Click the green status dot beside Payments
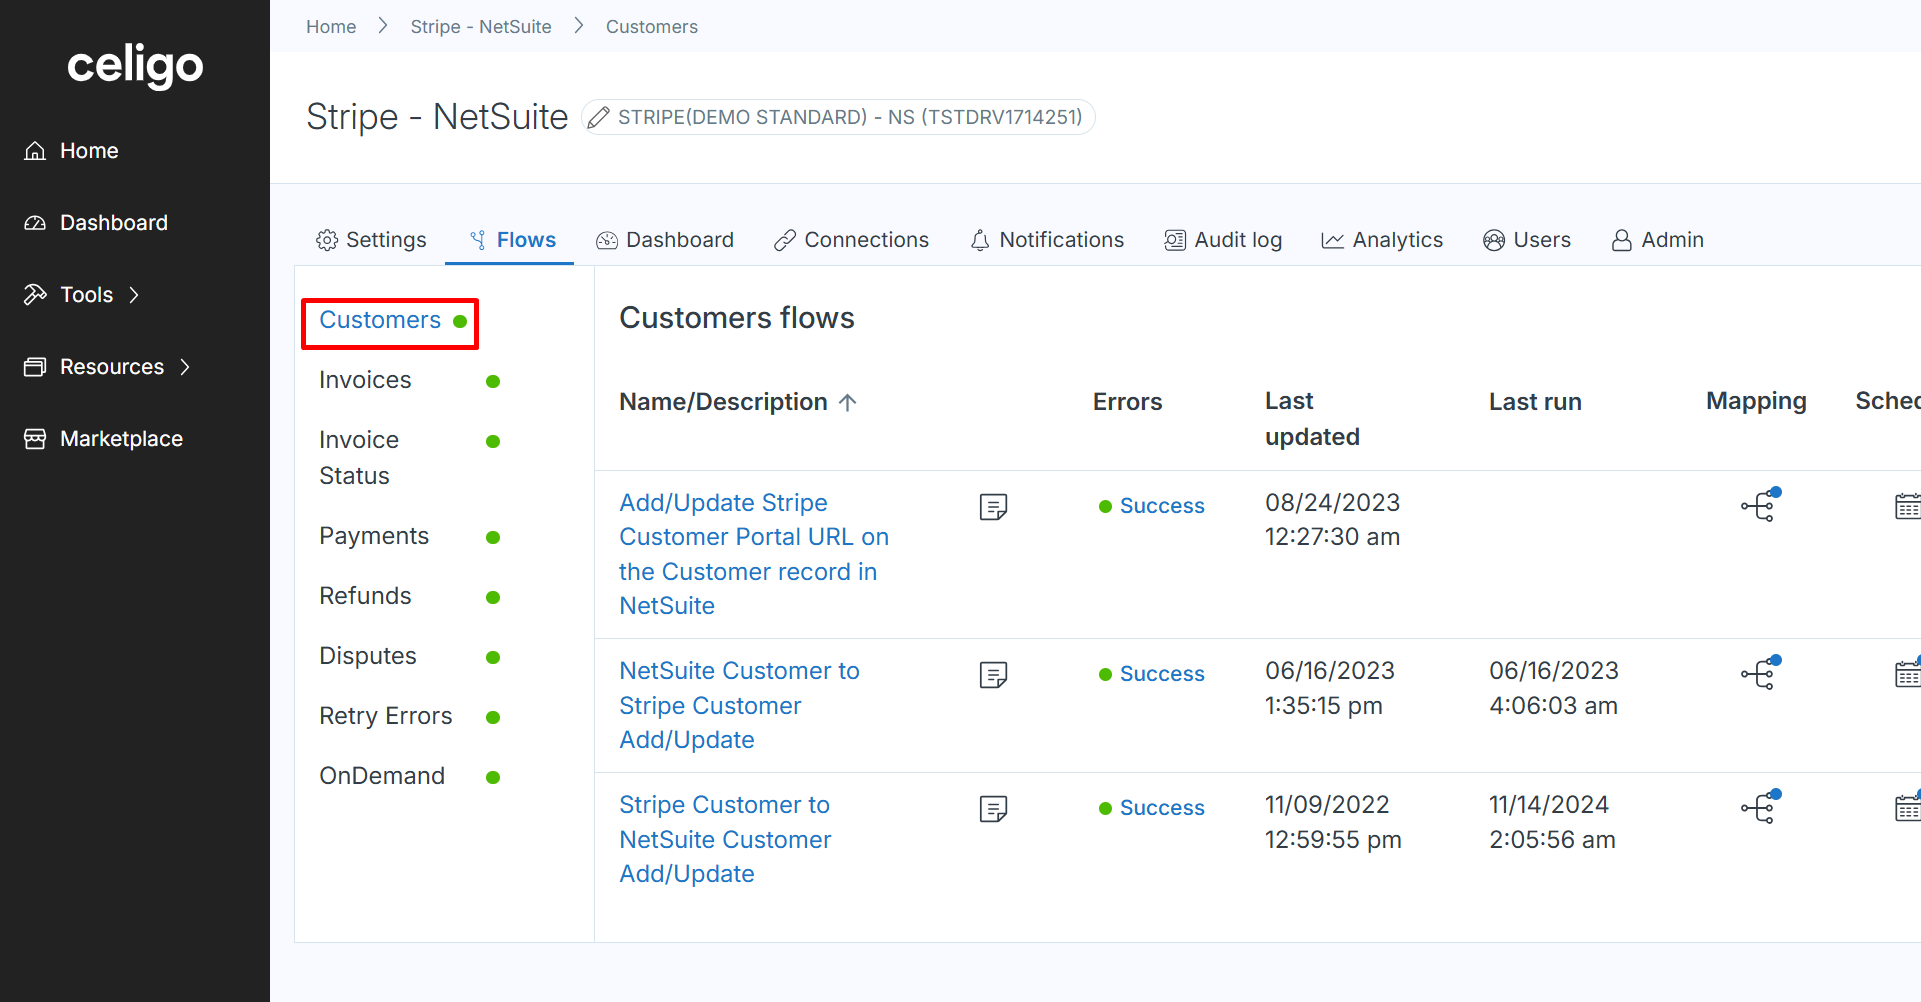Viewport: 1921px width, 1002px height. [493, 537]
